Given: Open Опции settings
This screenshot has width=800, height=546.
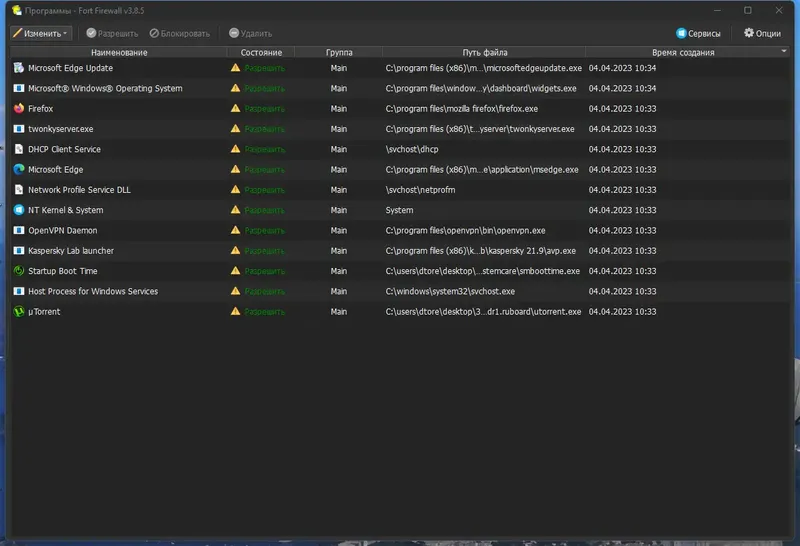Looking at the screenshot, I should (x=762, y=33).
